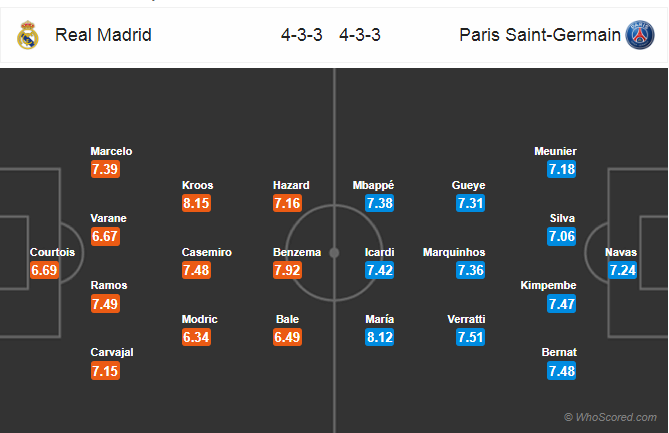Click Real Madrid's 4-3-3 formation text
Image resolution: width=669 pixels, height=433 pixels.
302,35
